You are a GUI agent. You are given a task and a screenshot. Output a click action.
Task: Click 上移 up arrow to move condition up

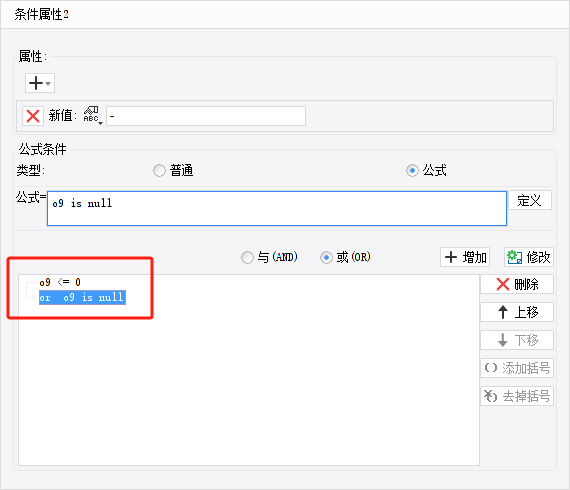pos(517,312)
